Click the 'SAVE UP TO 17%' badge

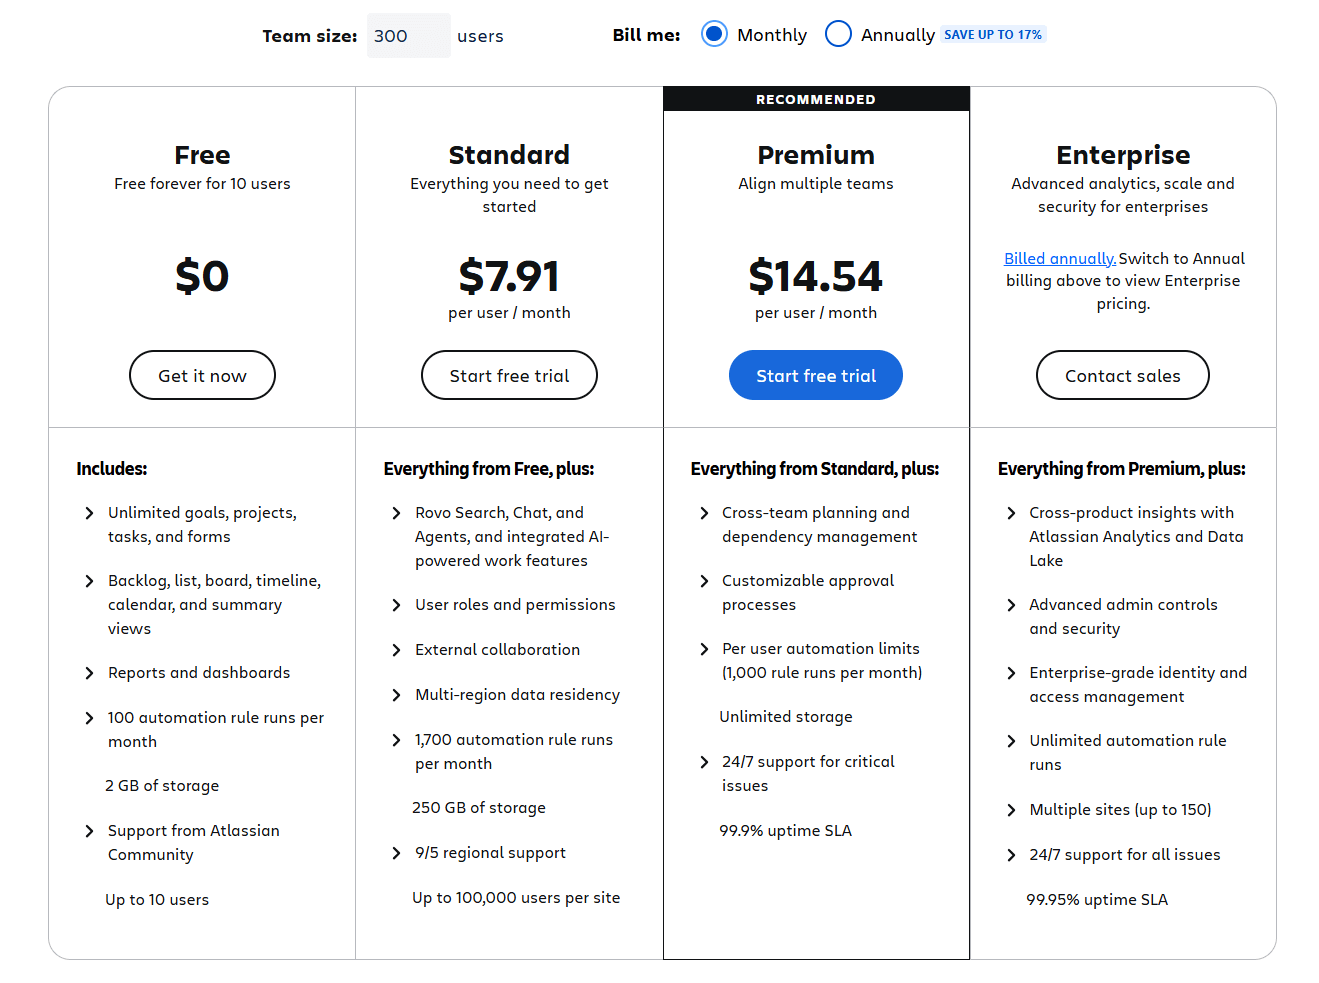(x=993, y=34)
